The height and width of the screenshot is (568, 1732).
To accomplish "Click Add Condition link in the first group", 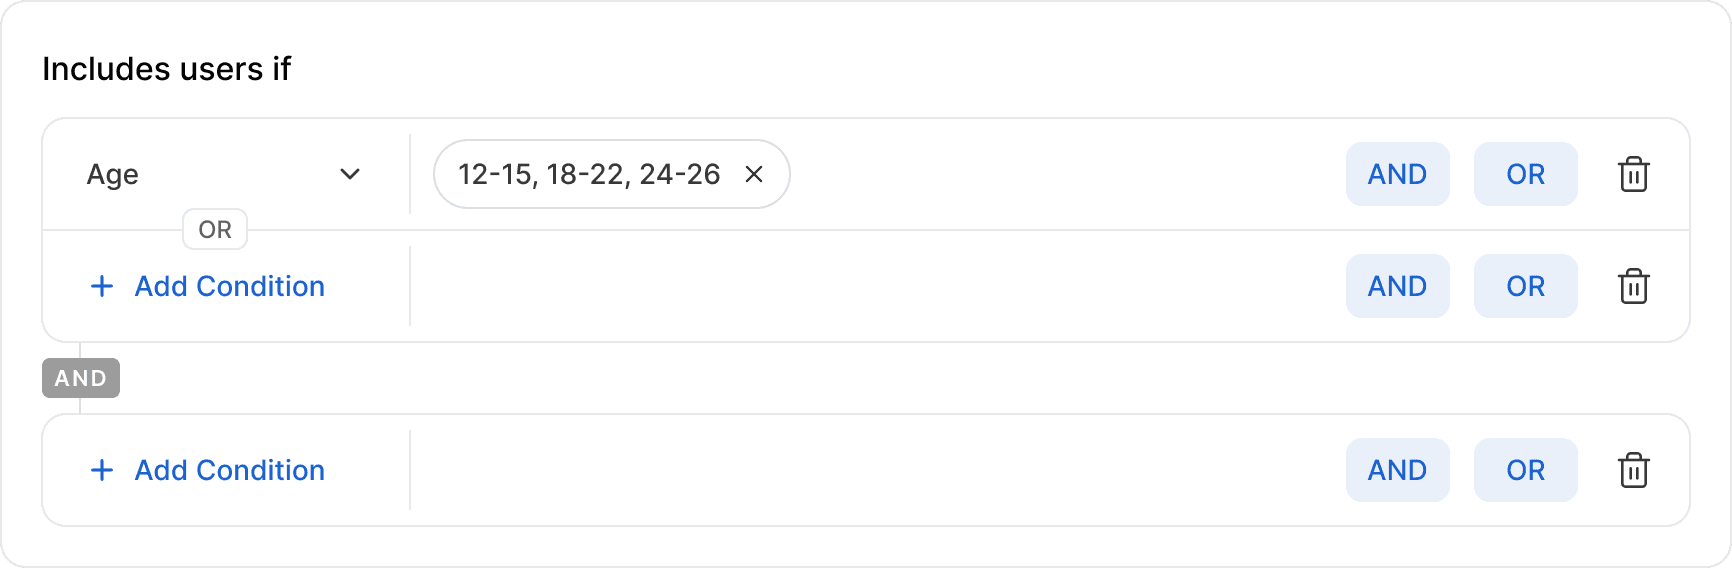I will tap(229, 286).
